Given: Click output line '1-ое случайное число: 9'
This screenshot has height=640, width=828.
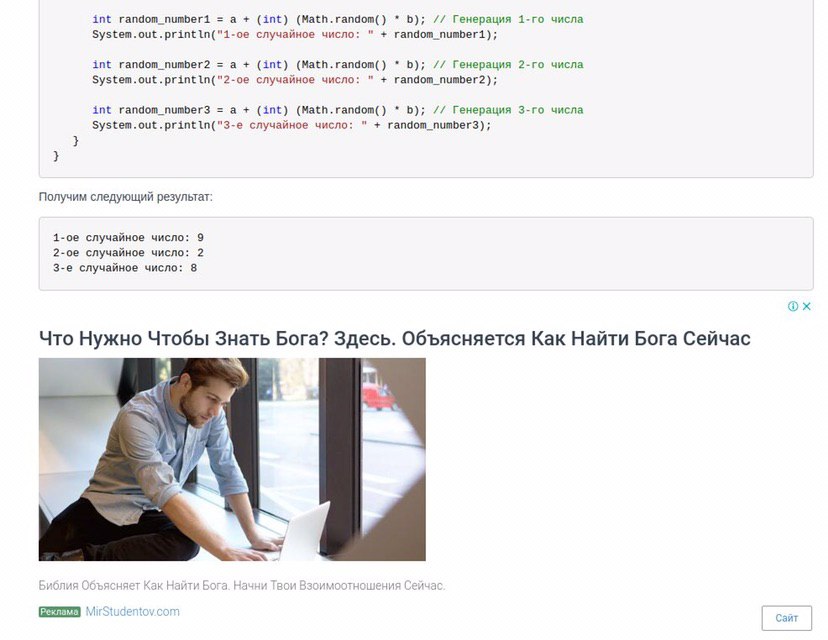Looking at the screenshot, I should pyautogui.click(x=128, y=238).
